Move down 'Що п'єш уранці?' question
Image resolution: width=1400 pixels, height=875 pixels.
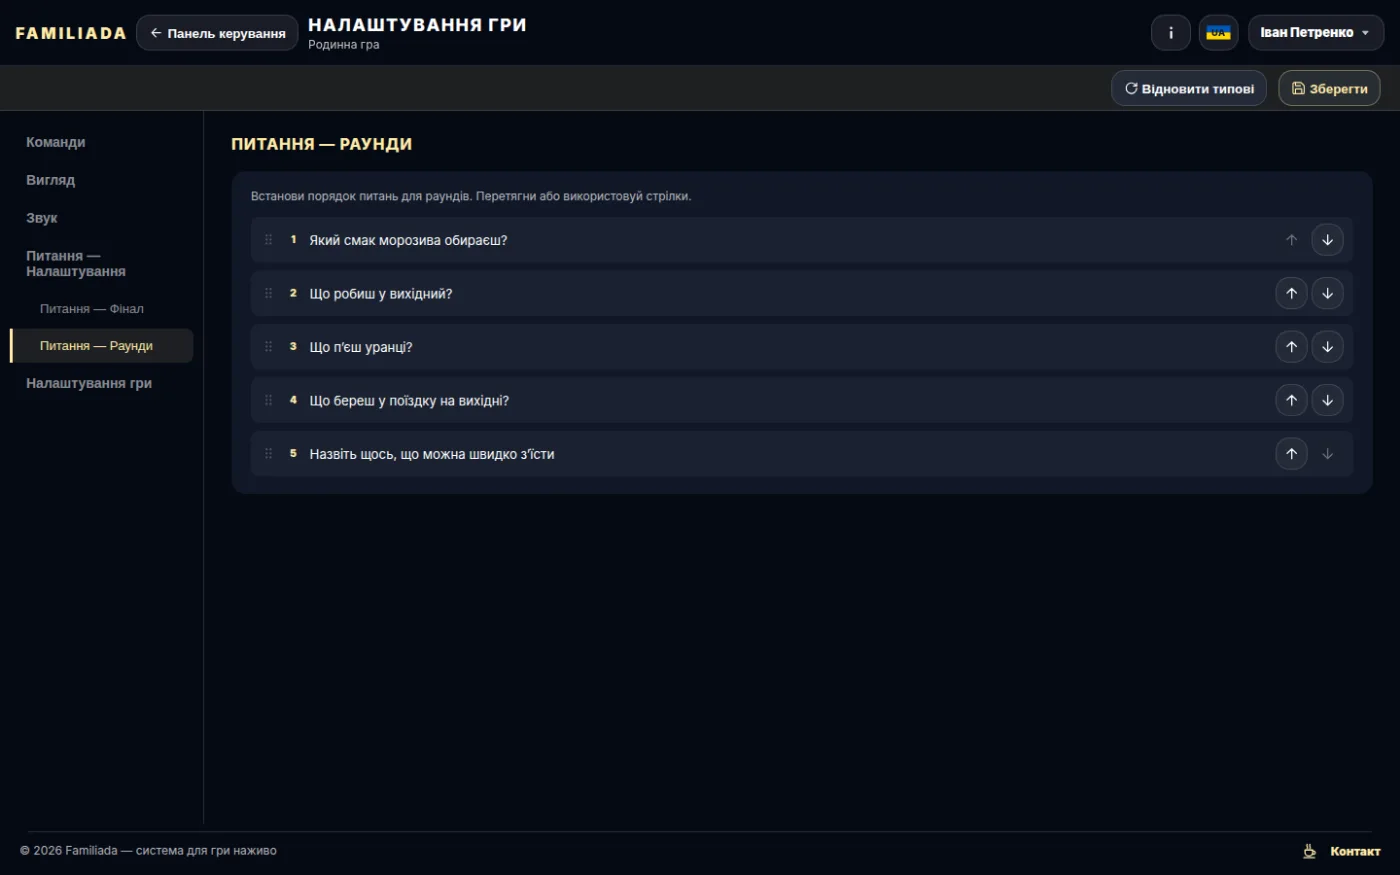coord(1327,347)
